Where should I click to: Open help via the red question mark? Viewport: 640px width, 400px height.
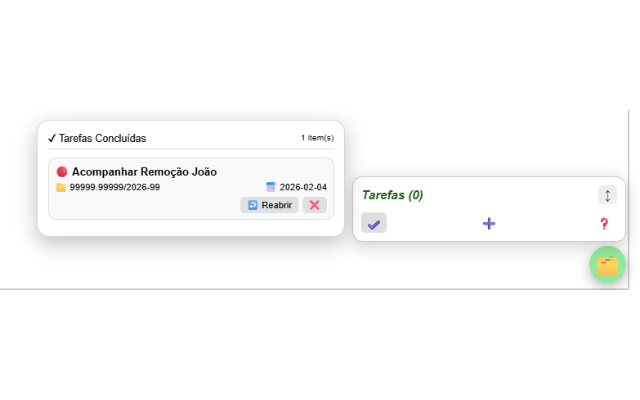point(604,224)
